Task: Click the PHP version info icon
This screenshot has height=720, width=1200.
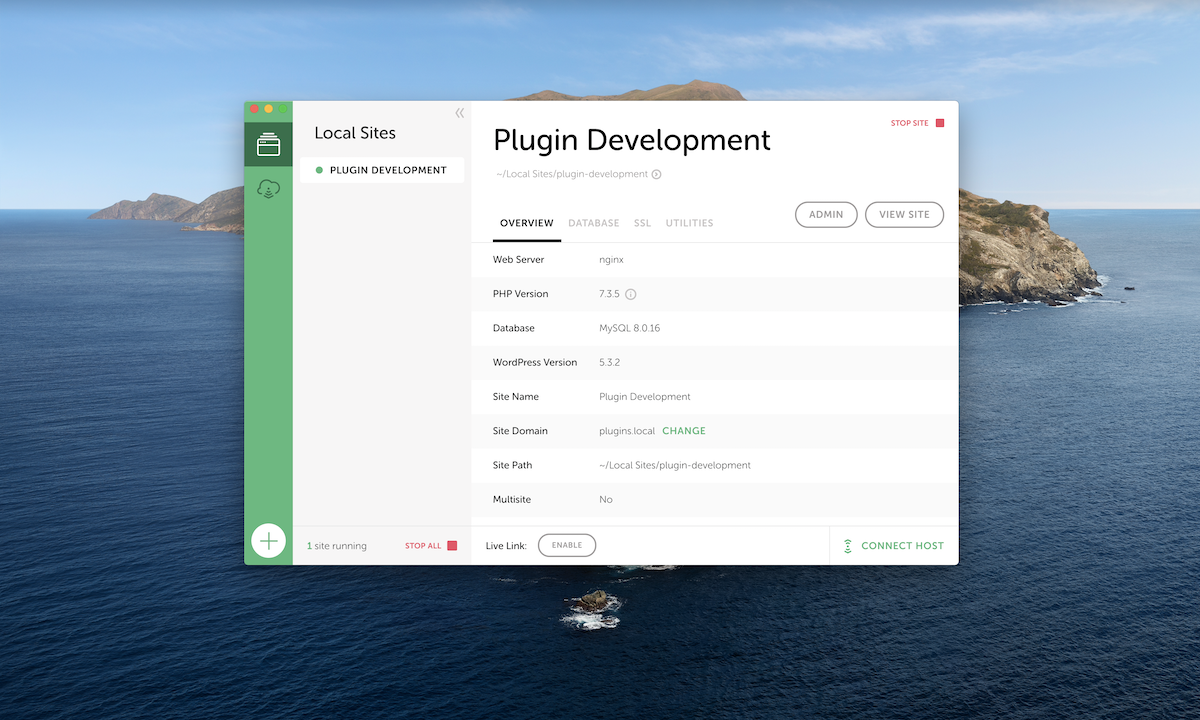Action: [x=631, y=294]
